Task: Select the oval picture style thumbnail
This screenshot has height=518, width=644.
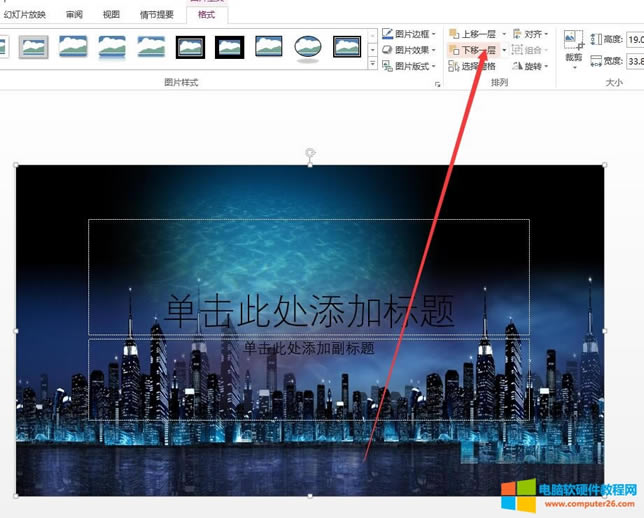Action: point(308,47)
